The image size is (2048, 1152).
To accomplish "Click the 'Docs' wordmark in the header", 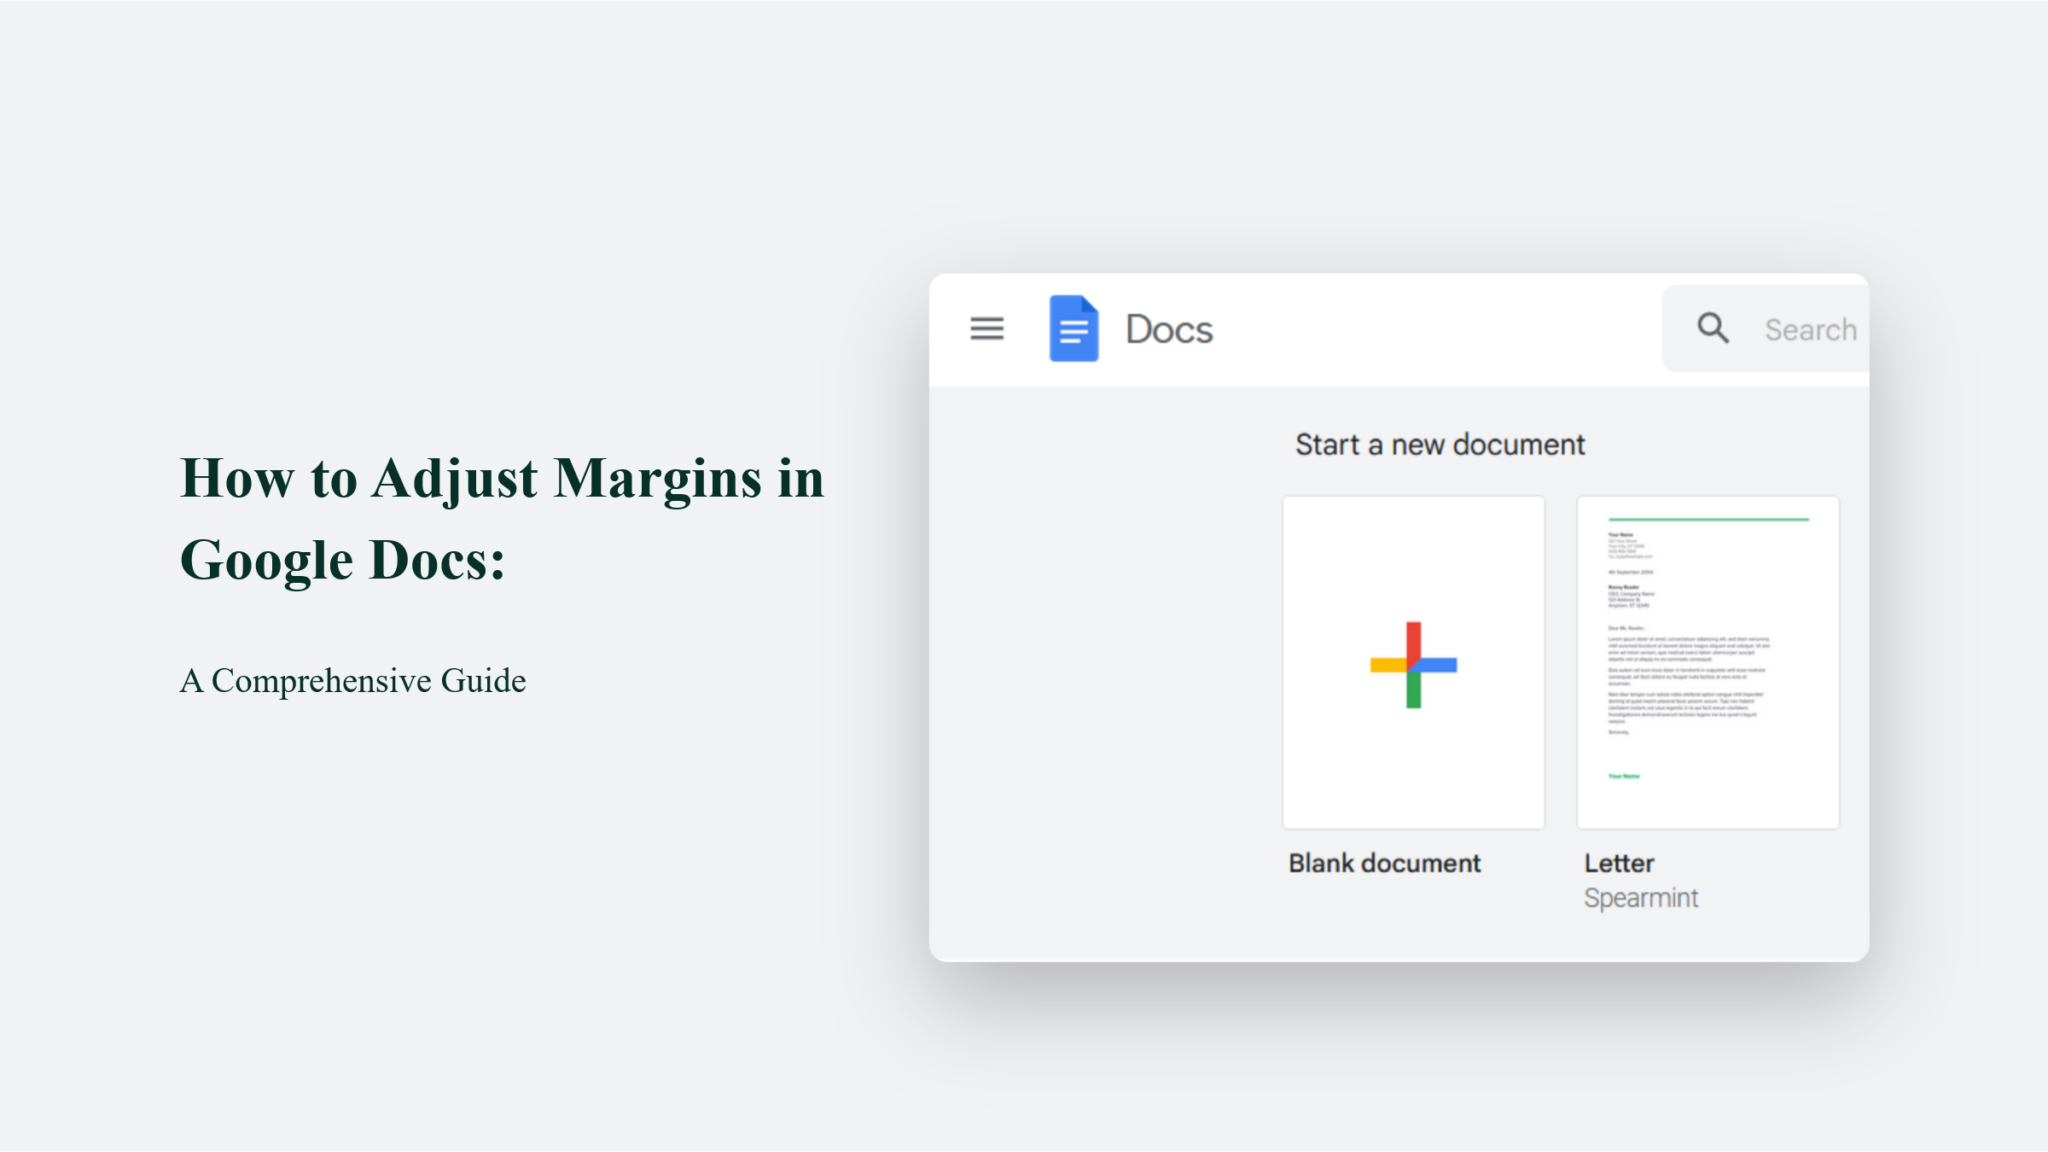I will pyautogui.click(x=1168, y=329).
